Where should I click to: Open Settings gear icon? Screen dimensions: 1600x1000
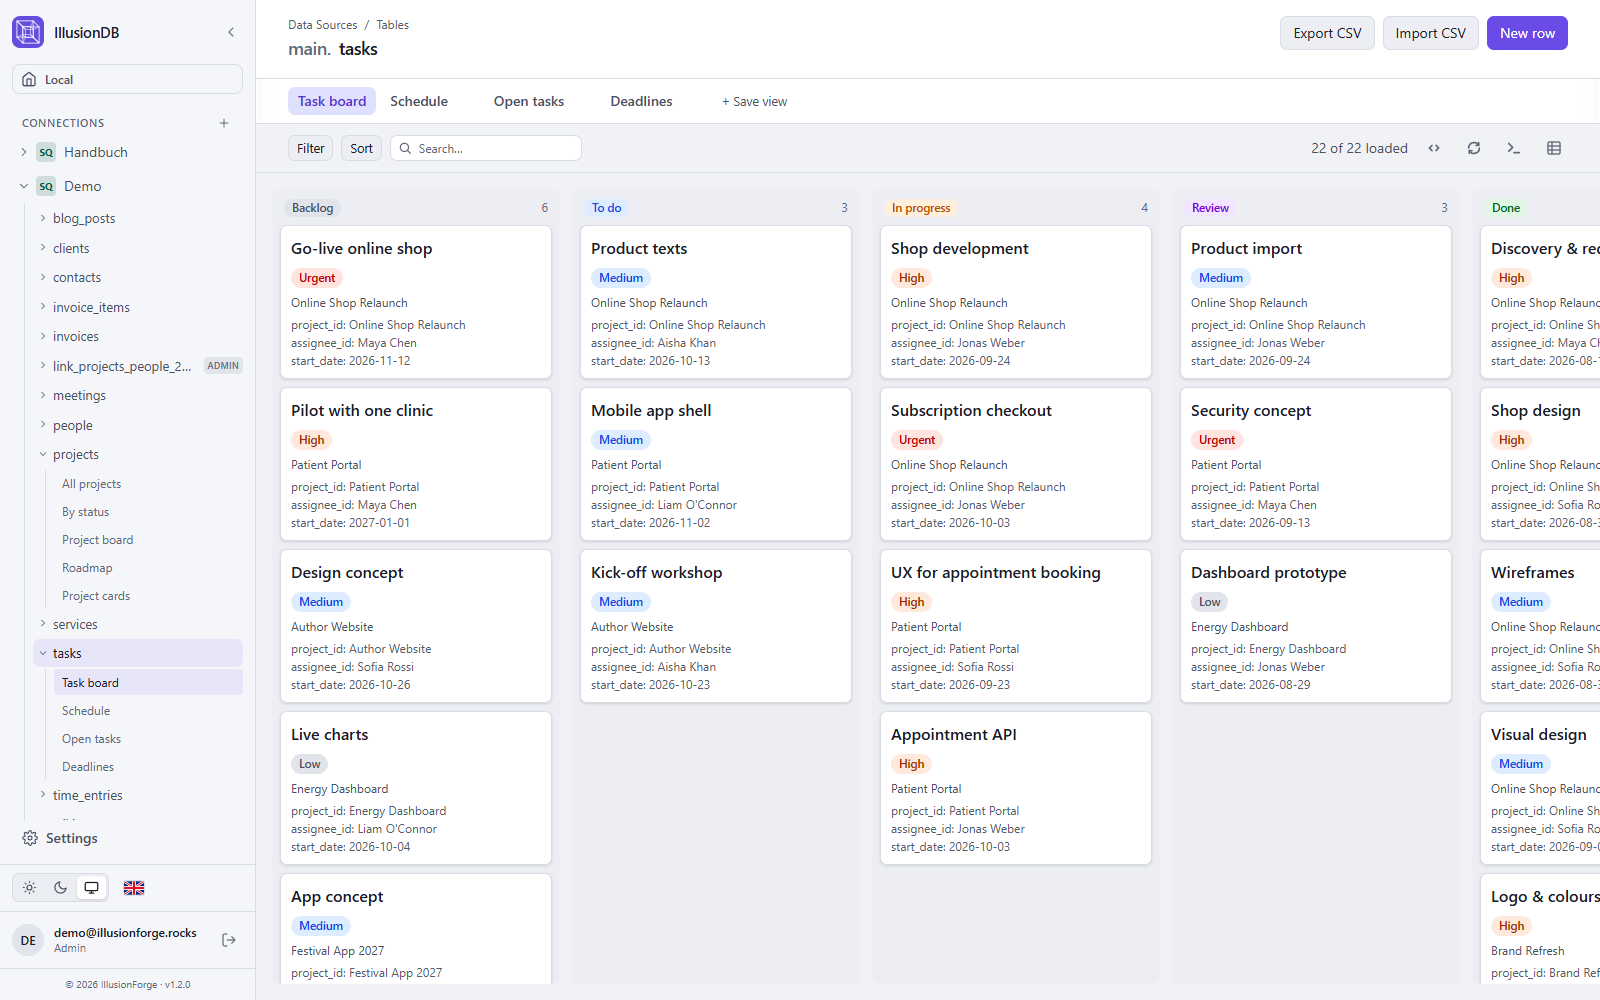point(30,838)
